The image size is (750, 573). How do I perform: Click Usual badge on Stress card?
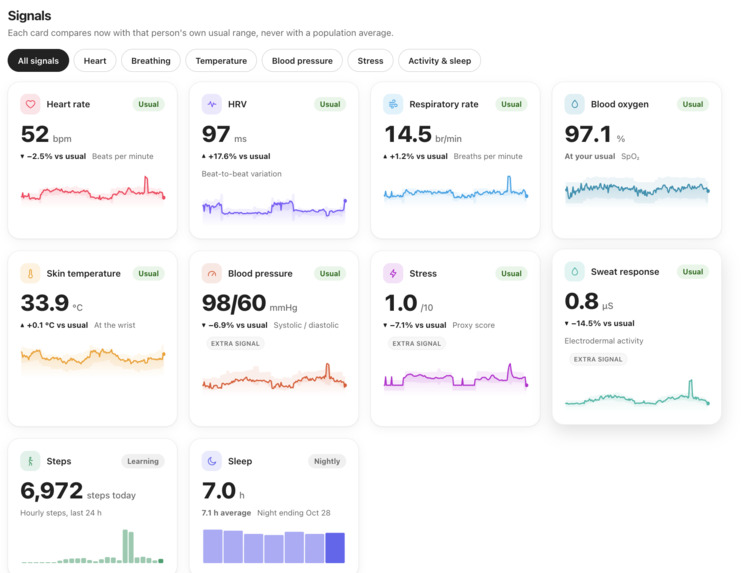[511, 274]
